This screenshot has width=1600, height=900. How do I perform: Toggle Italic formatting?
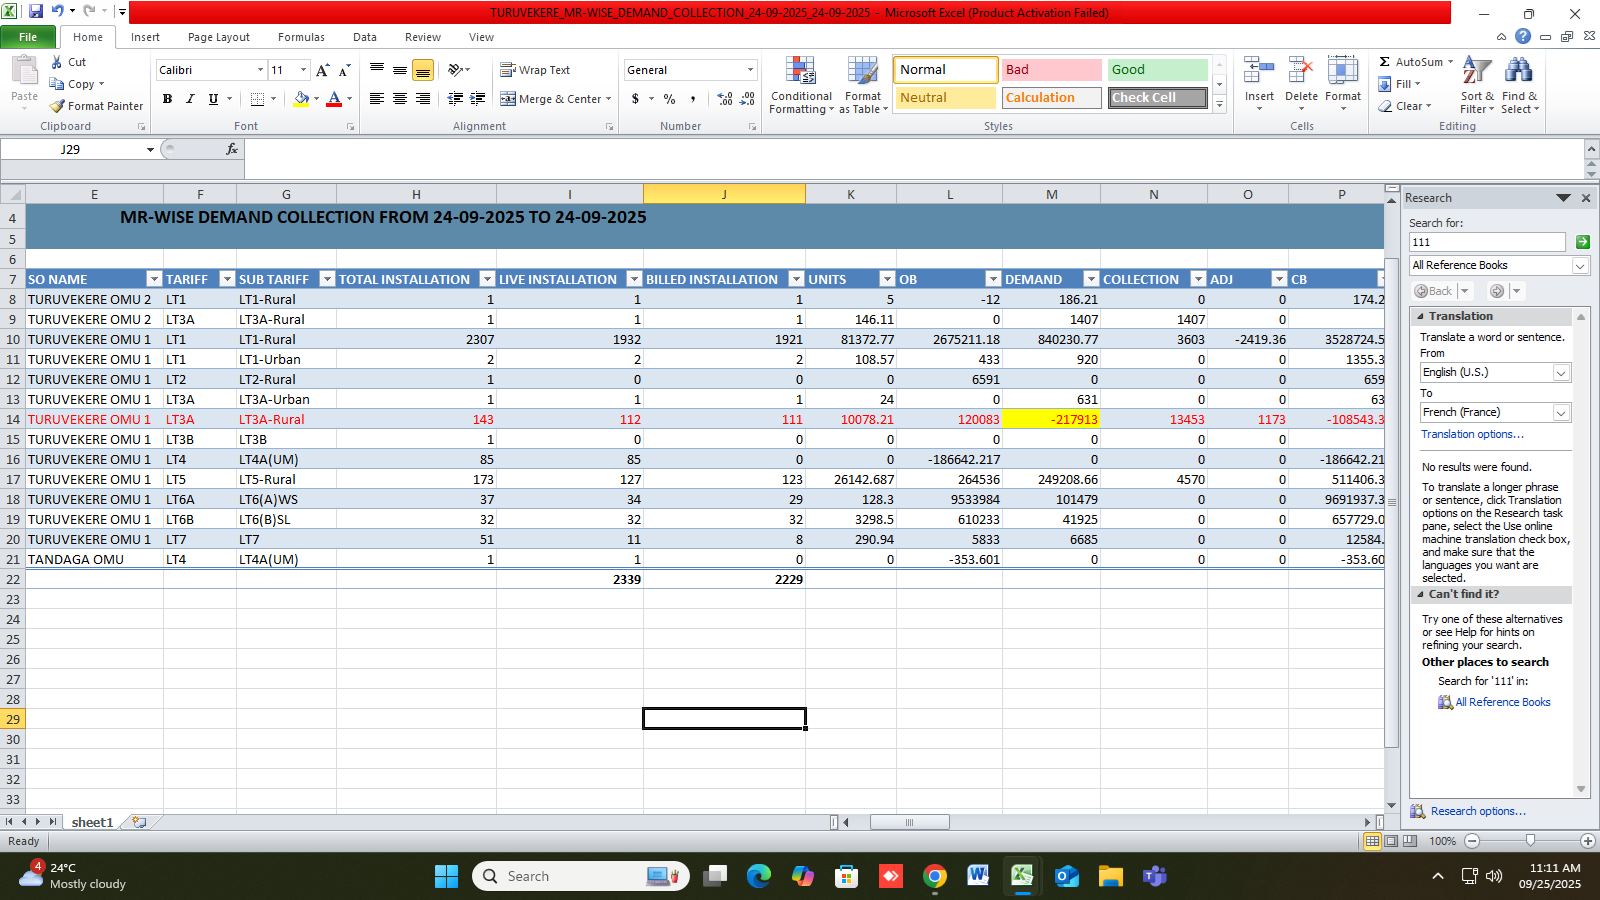click(190, 99)
